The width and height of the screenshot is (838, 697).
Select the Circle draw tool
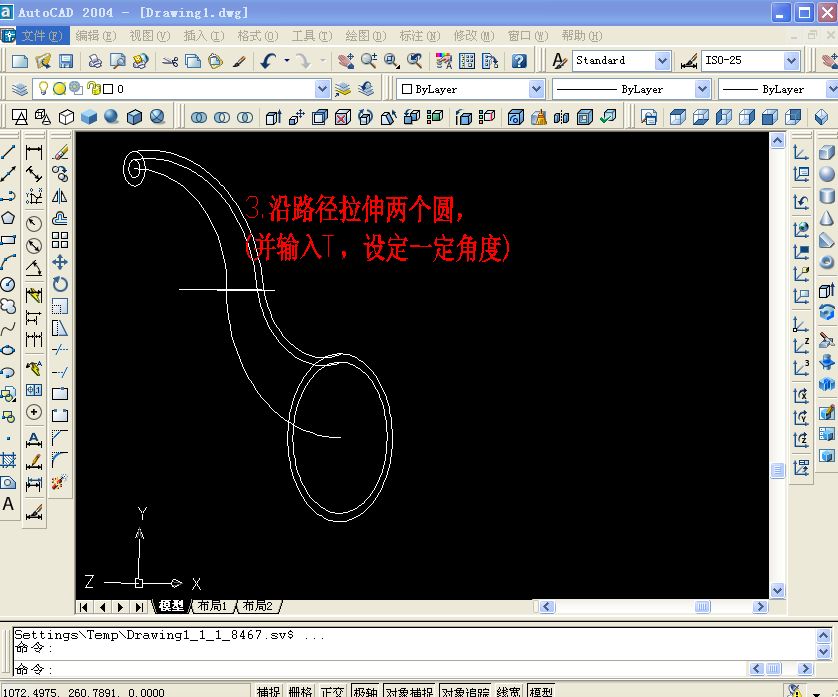coord(7,284)
